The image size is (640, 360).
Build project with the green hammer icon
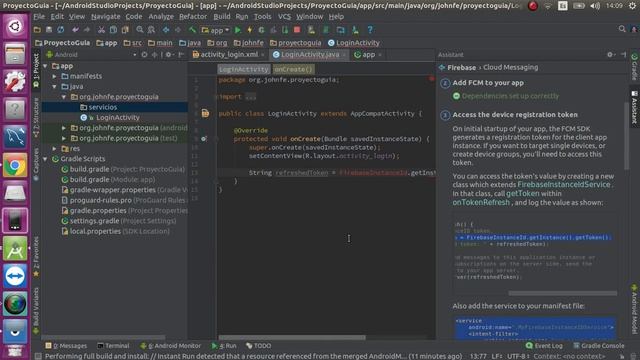pos(192,30)
